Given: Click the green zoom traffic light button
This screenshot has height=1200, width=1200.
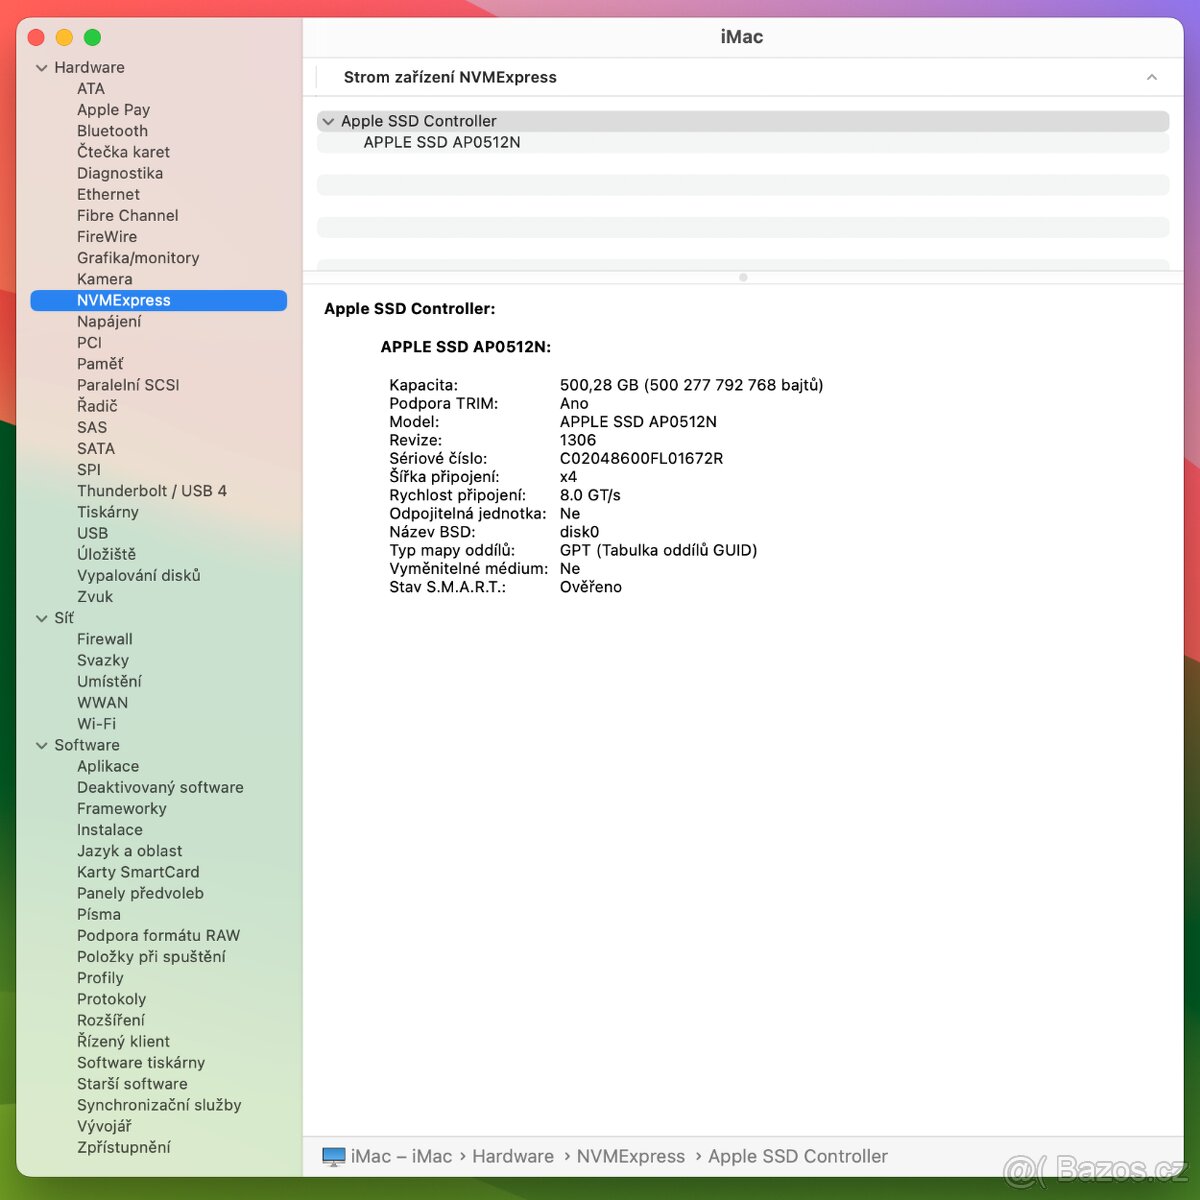Looking at the screenshot, I should 92,37.
